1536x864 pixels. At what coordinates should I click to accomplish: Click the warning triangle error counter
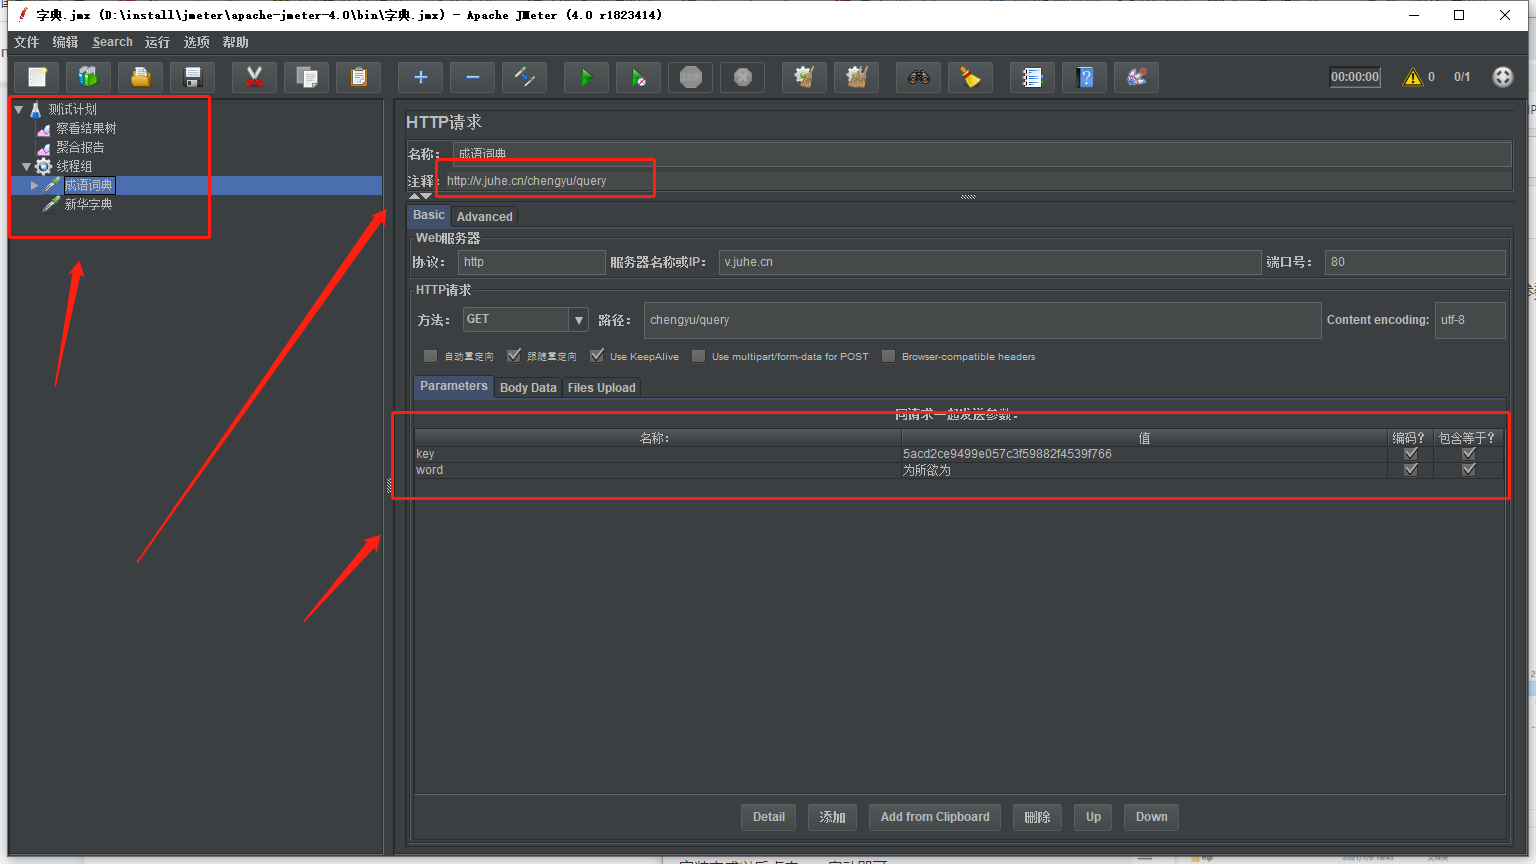click(x=1412, y=77)
